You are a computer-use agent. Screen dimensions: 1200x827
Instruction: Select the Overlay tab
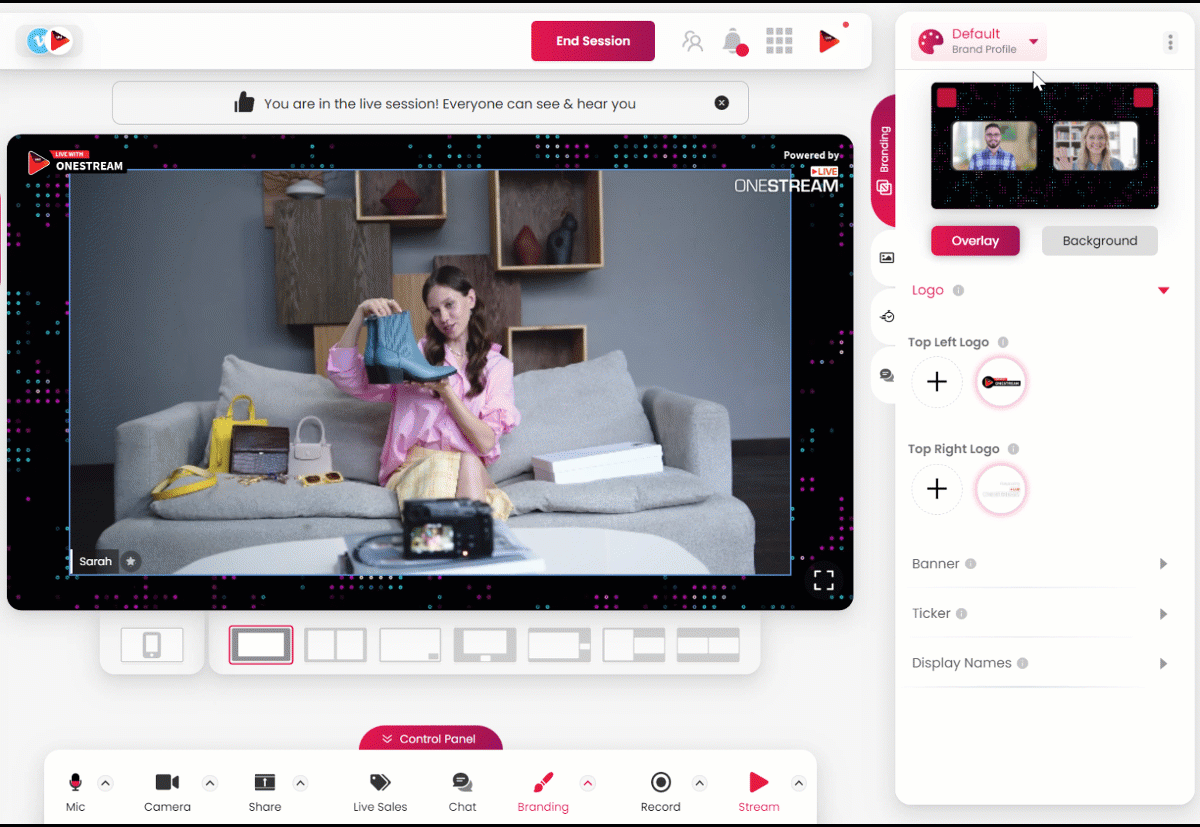coord(975,241)
